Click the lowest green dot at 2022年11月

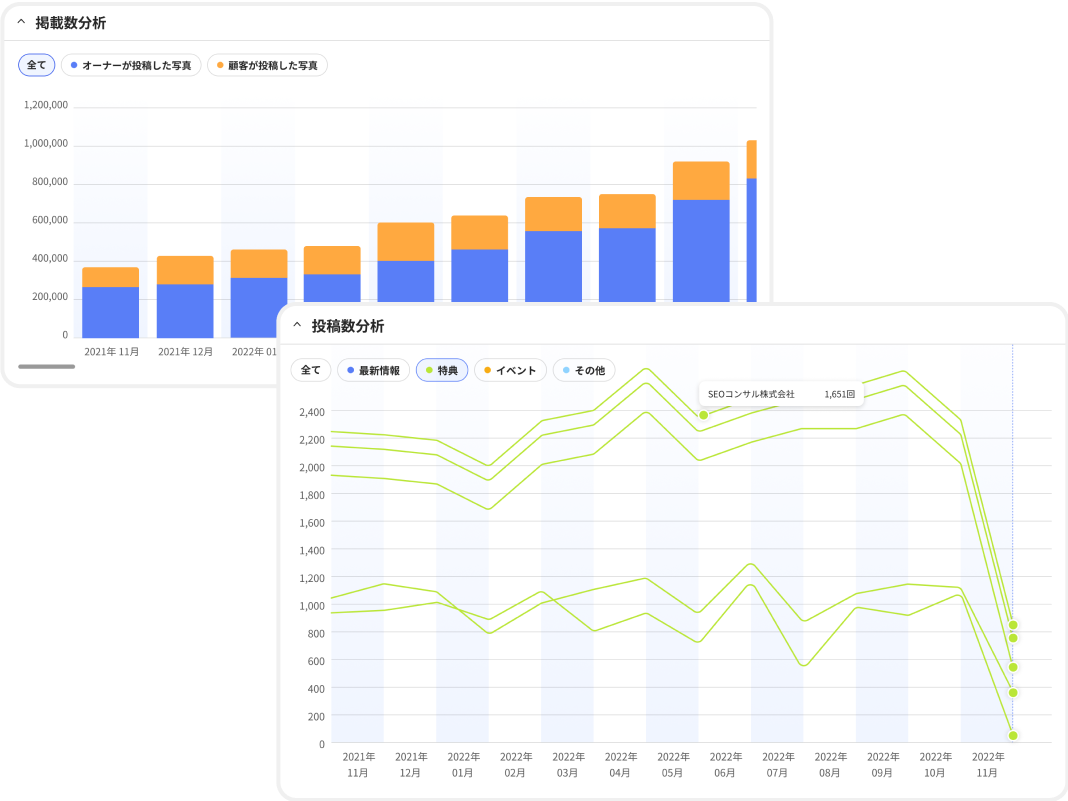click(x=1013, y=736)
